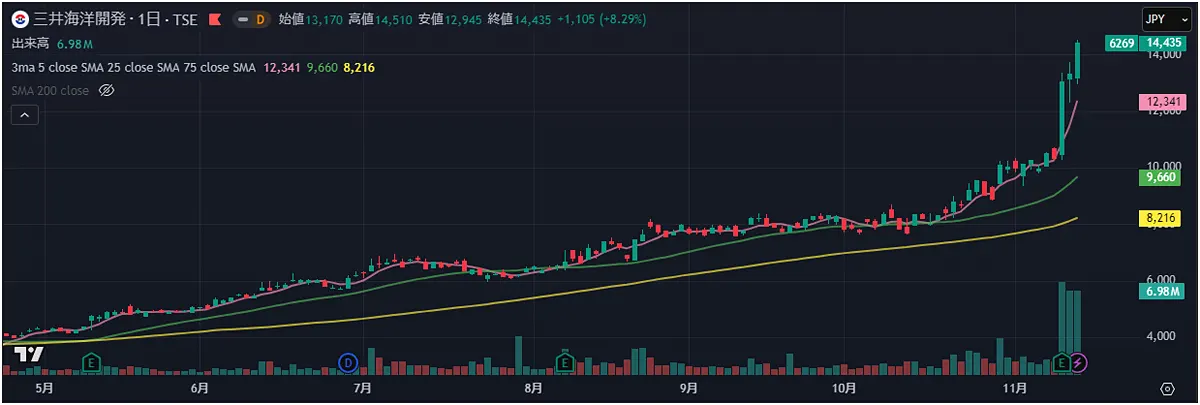
Task: Click the 出来高 volume indicator label
Action: coord(31,44)
